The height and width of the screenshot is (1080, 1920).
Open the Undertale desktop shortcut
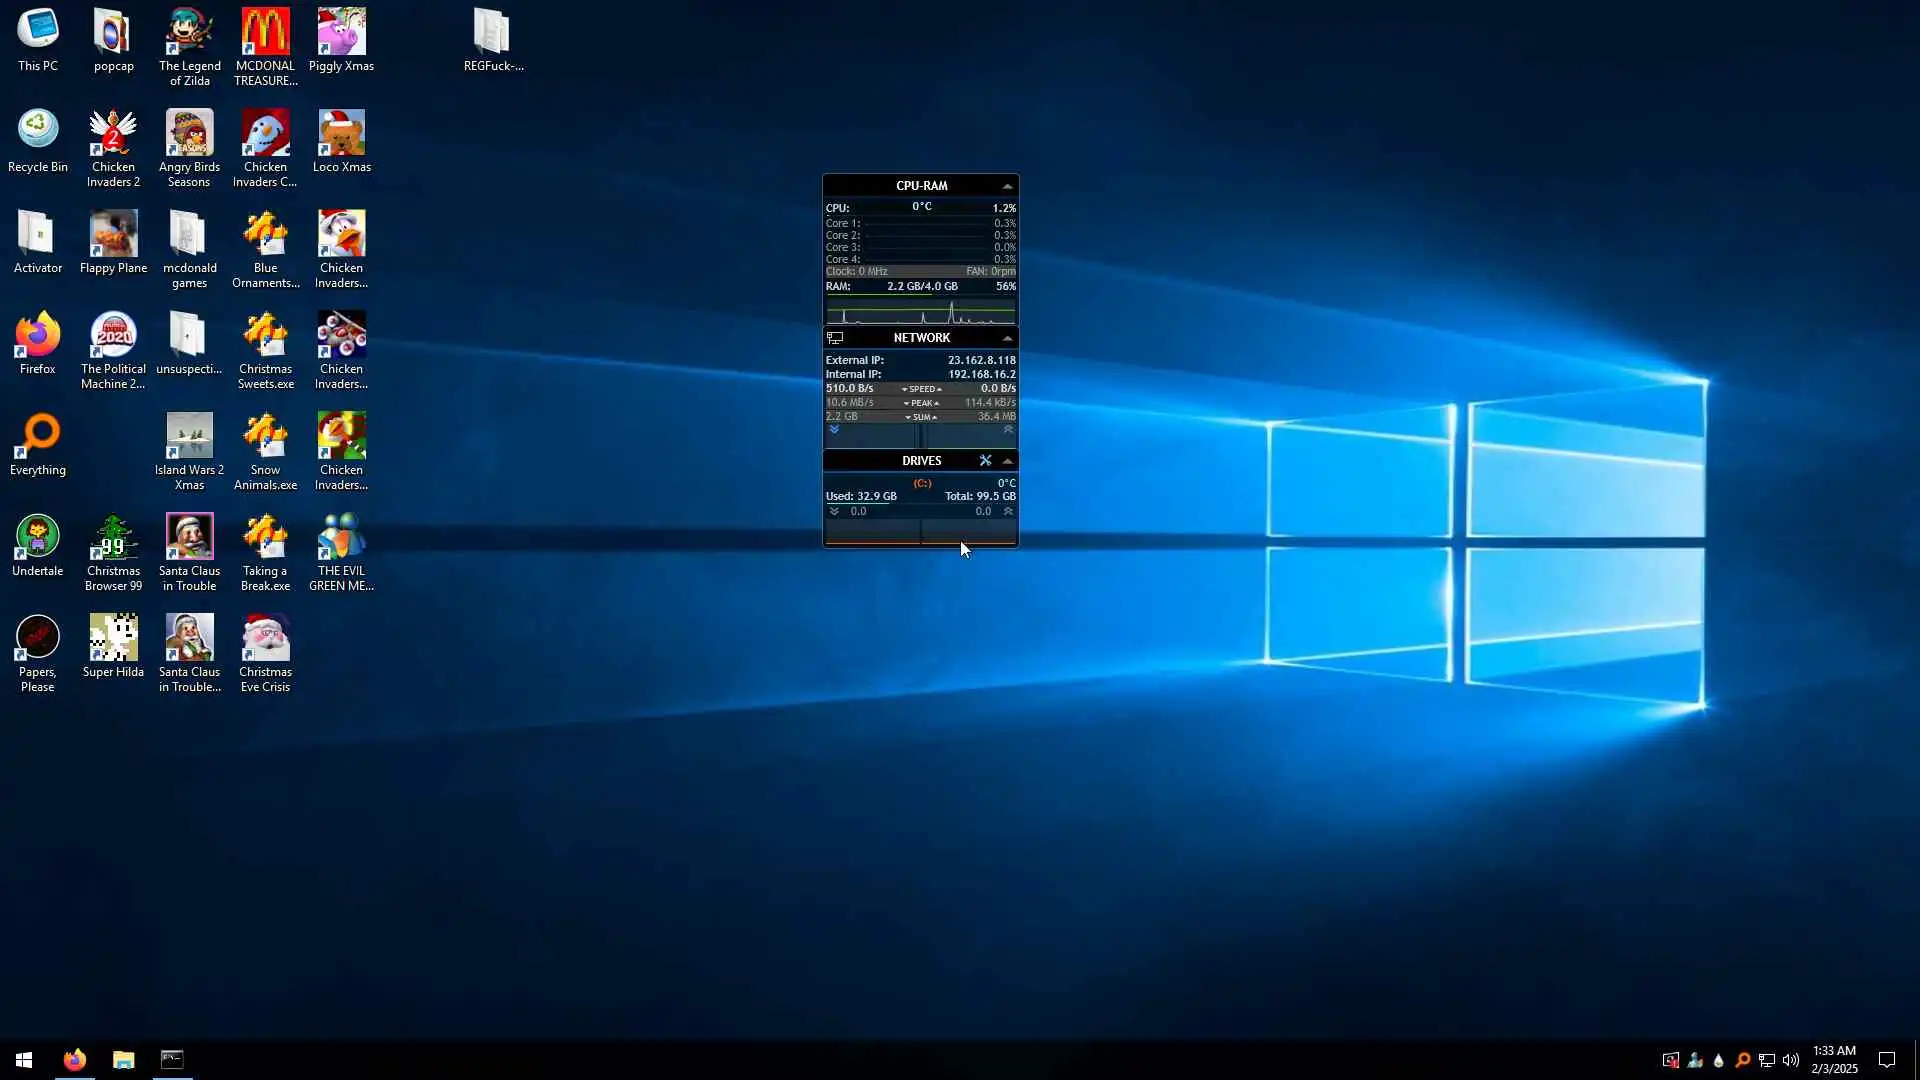click(x=38, y=537)
